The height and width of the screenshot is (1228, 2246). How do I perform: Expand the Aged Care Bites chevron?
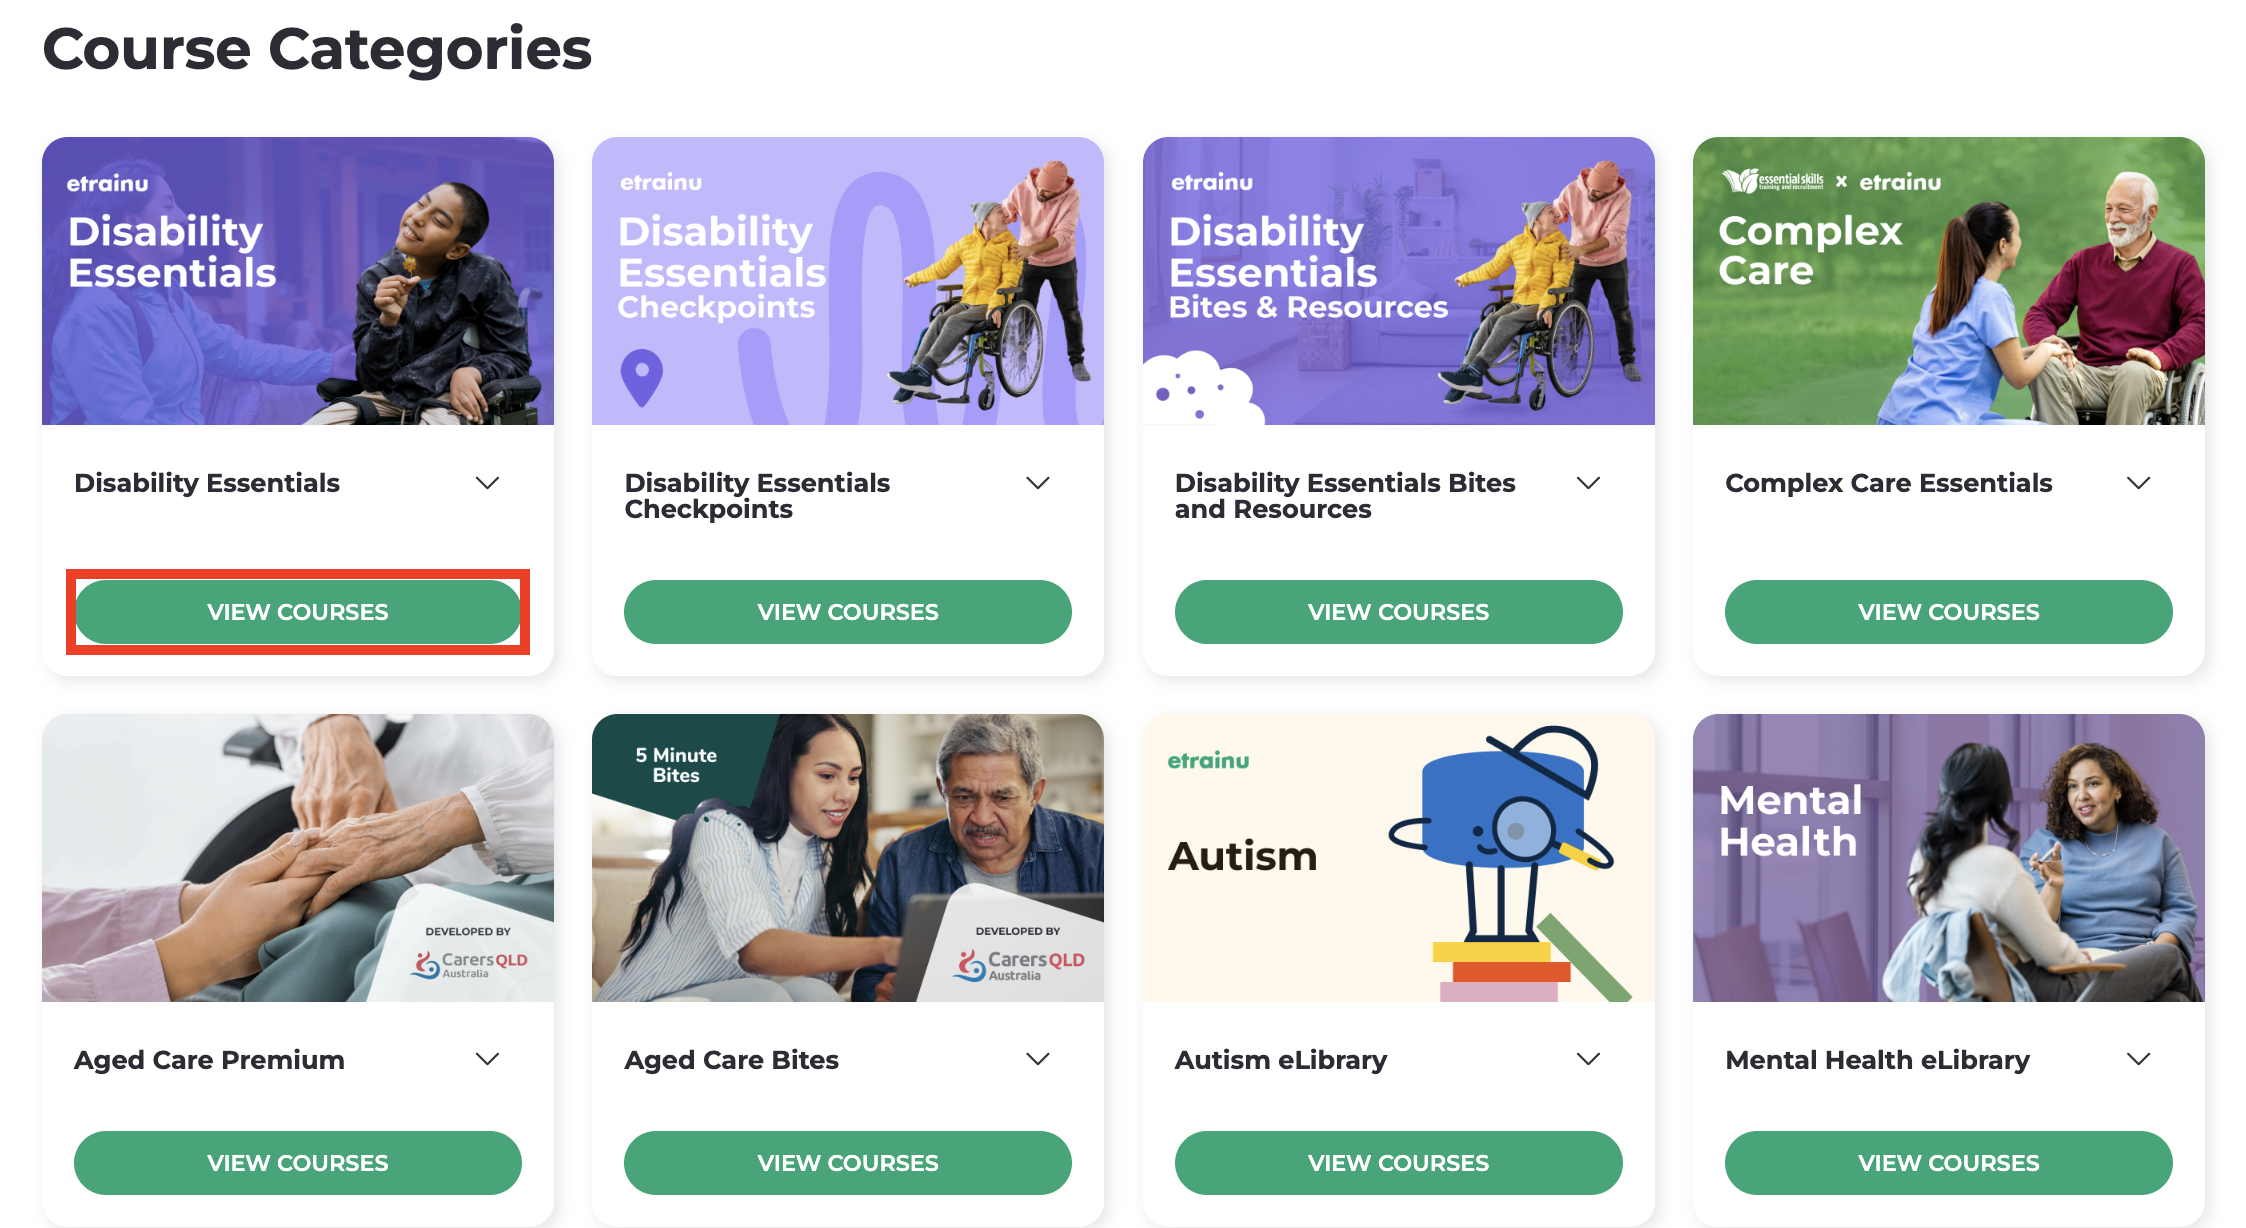[x=1038, y=1059]
